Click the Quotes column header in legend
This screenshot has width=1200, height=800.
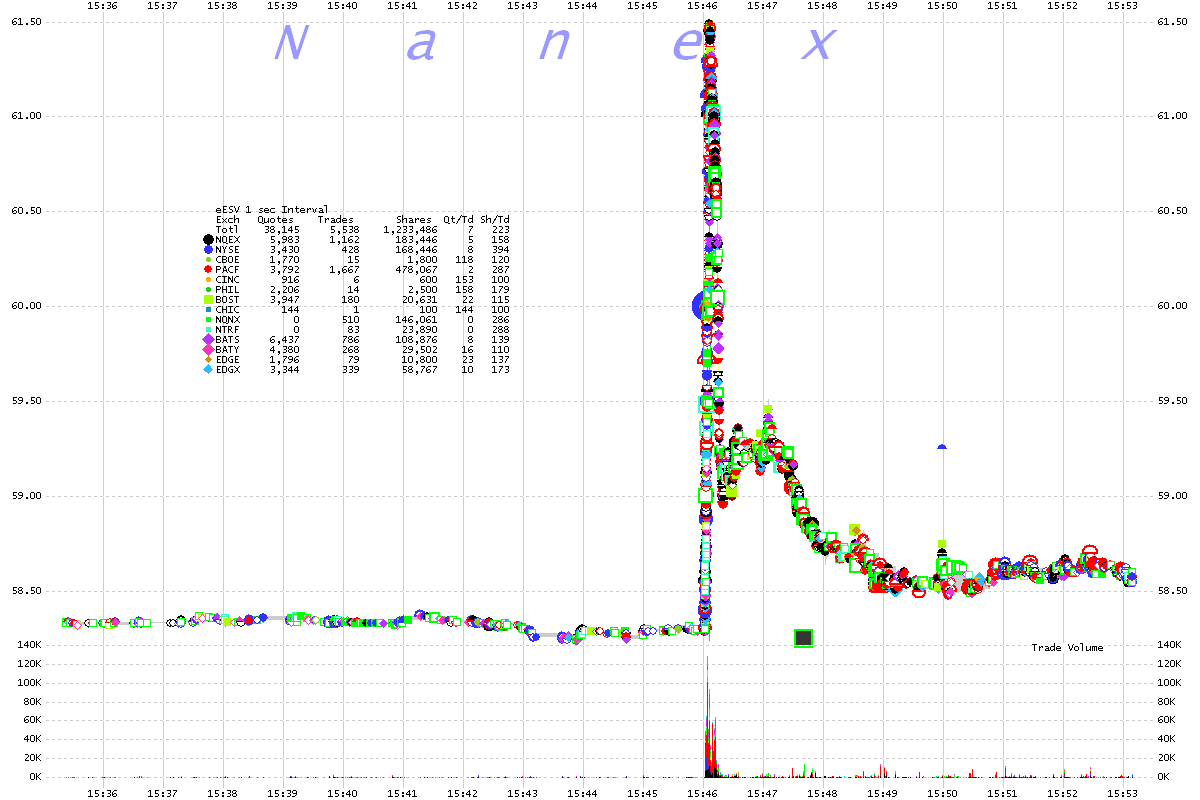pos(275,220)
